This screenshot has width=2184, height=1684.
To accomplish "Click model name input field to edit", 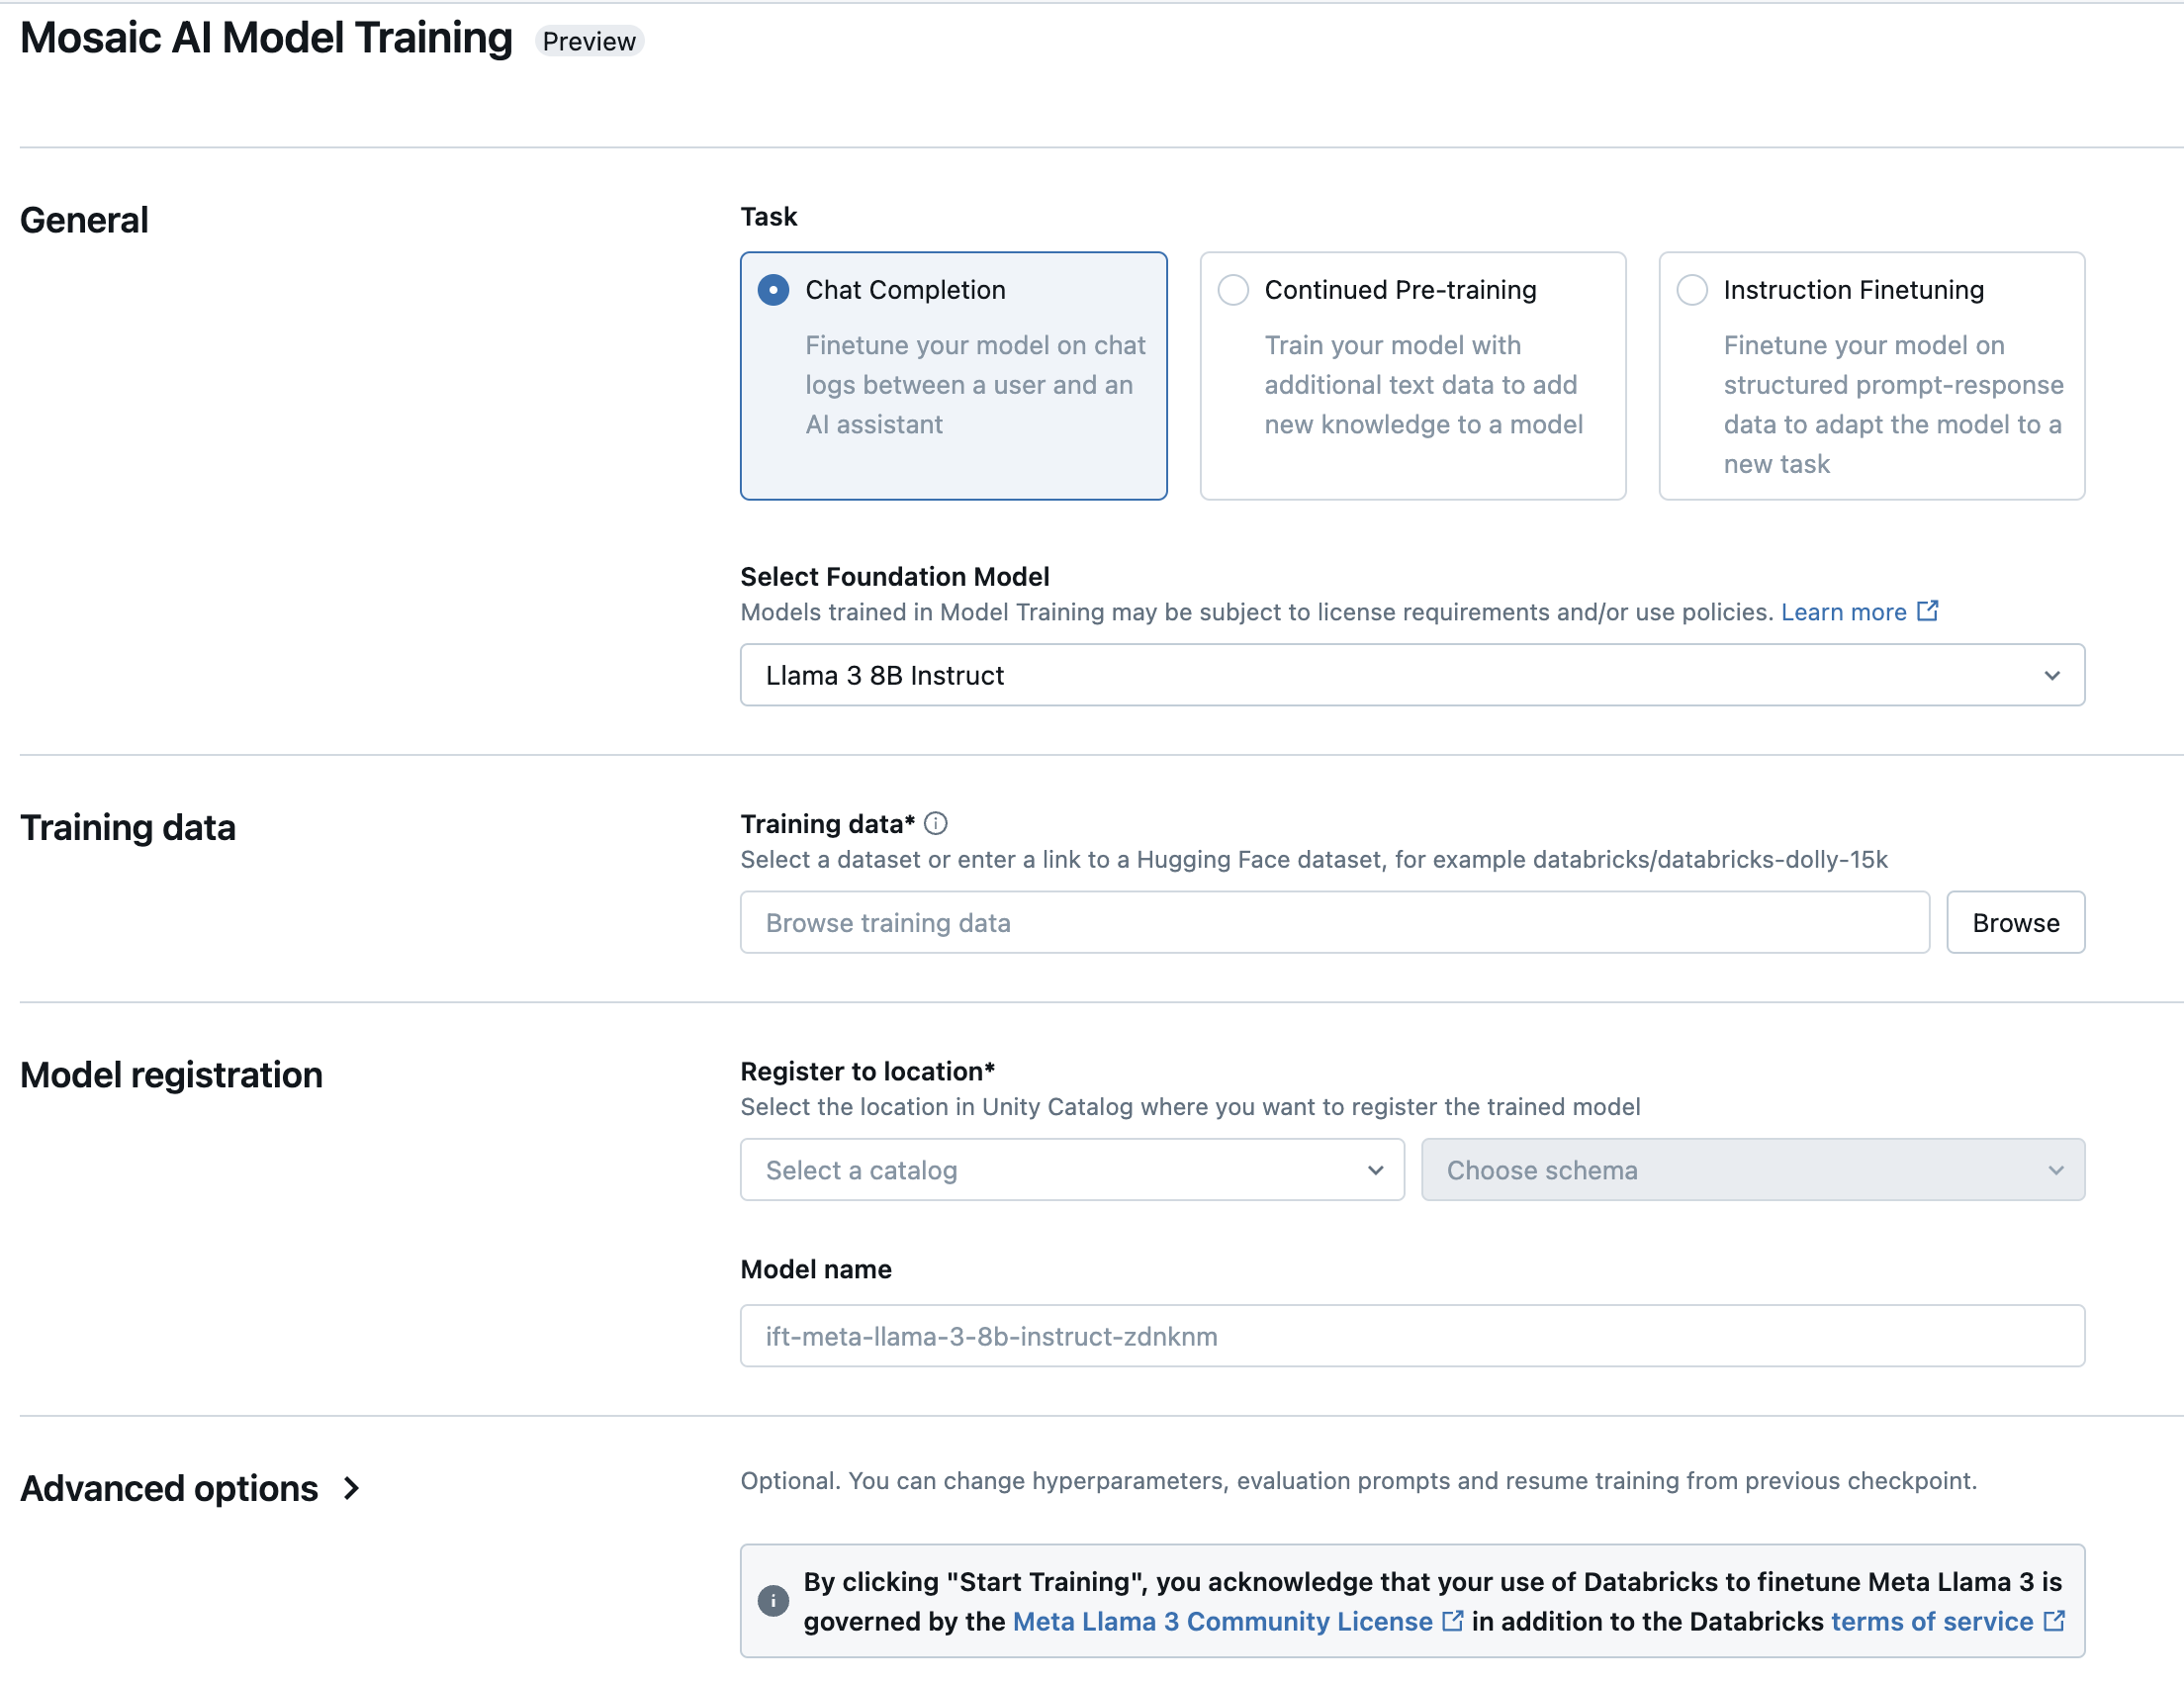I will click(x=1412, y=1336).
